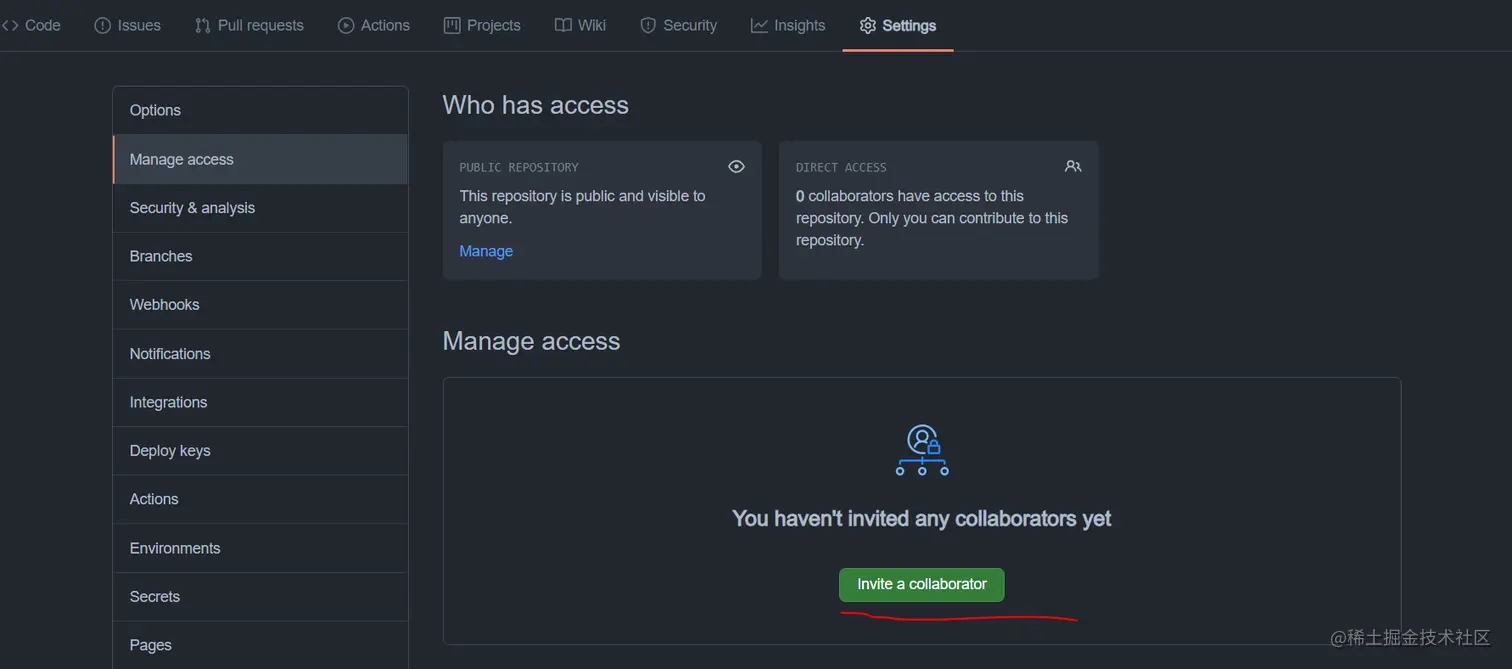The image size is (1512, 669).
Task: Select the Settings tab
Action: coord(898,25)
